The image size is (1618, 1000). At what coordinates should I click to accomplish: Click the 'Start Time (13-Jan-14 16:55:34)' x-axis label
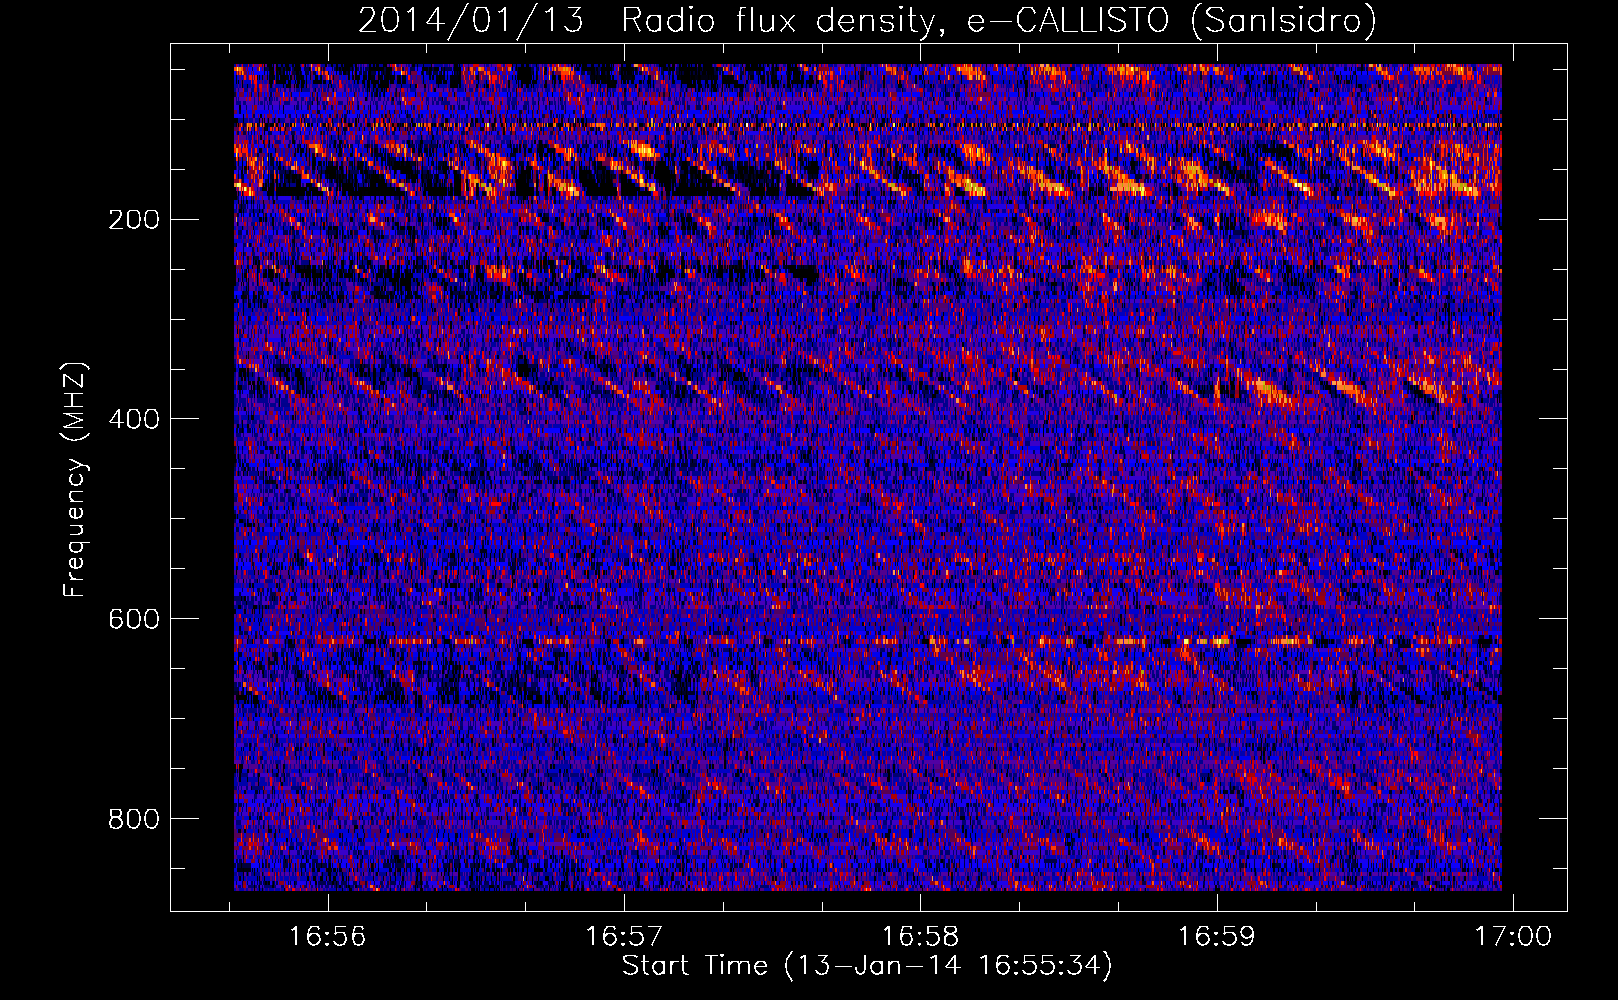click(867, 966)
